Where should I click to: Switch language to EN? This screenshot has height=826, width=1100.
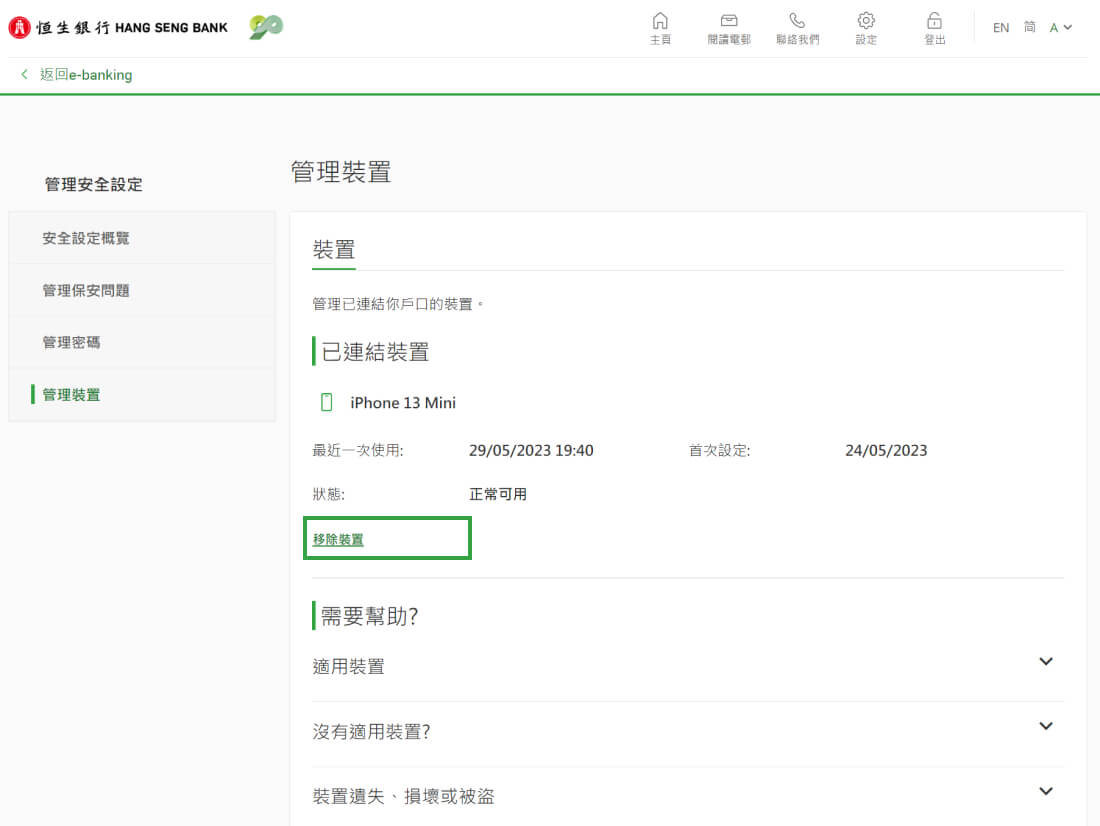click(x=1001, y=28)
